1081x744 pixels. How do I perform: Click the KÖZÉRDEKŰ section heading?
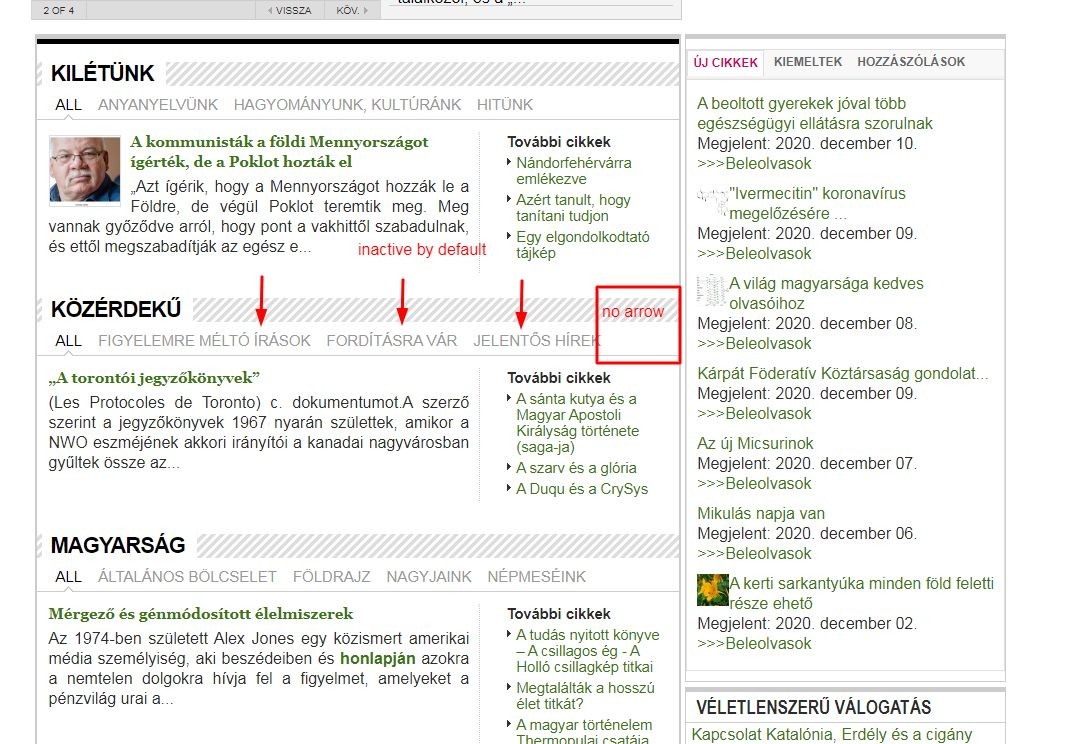tap(116, 309)
